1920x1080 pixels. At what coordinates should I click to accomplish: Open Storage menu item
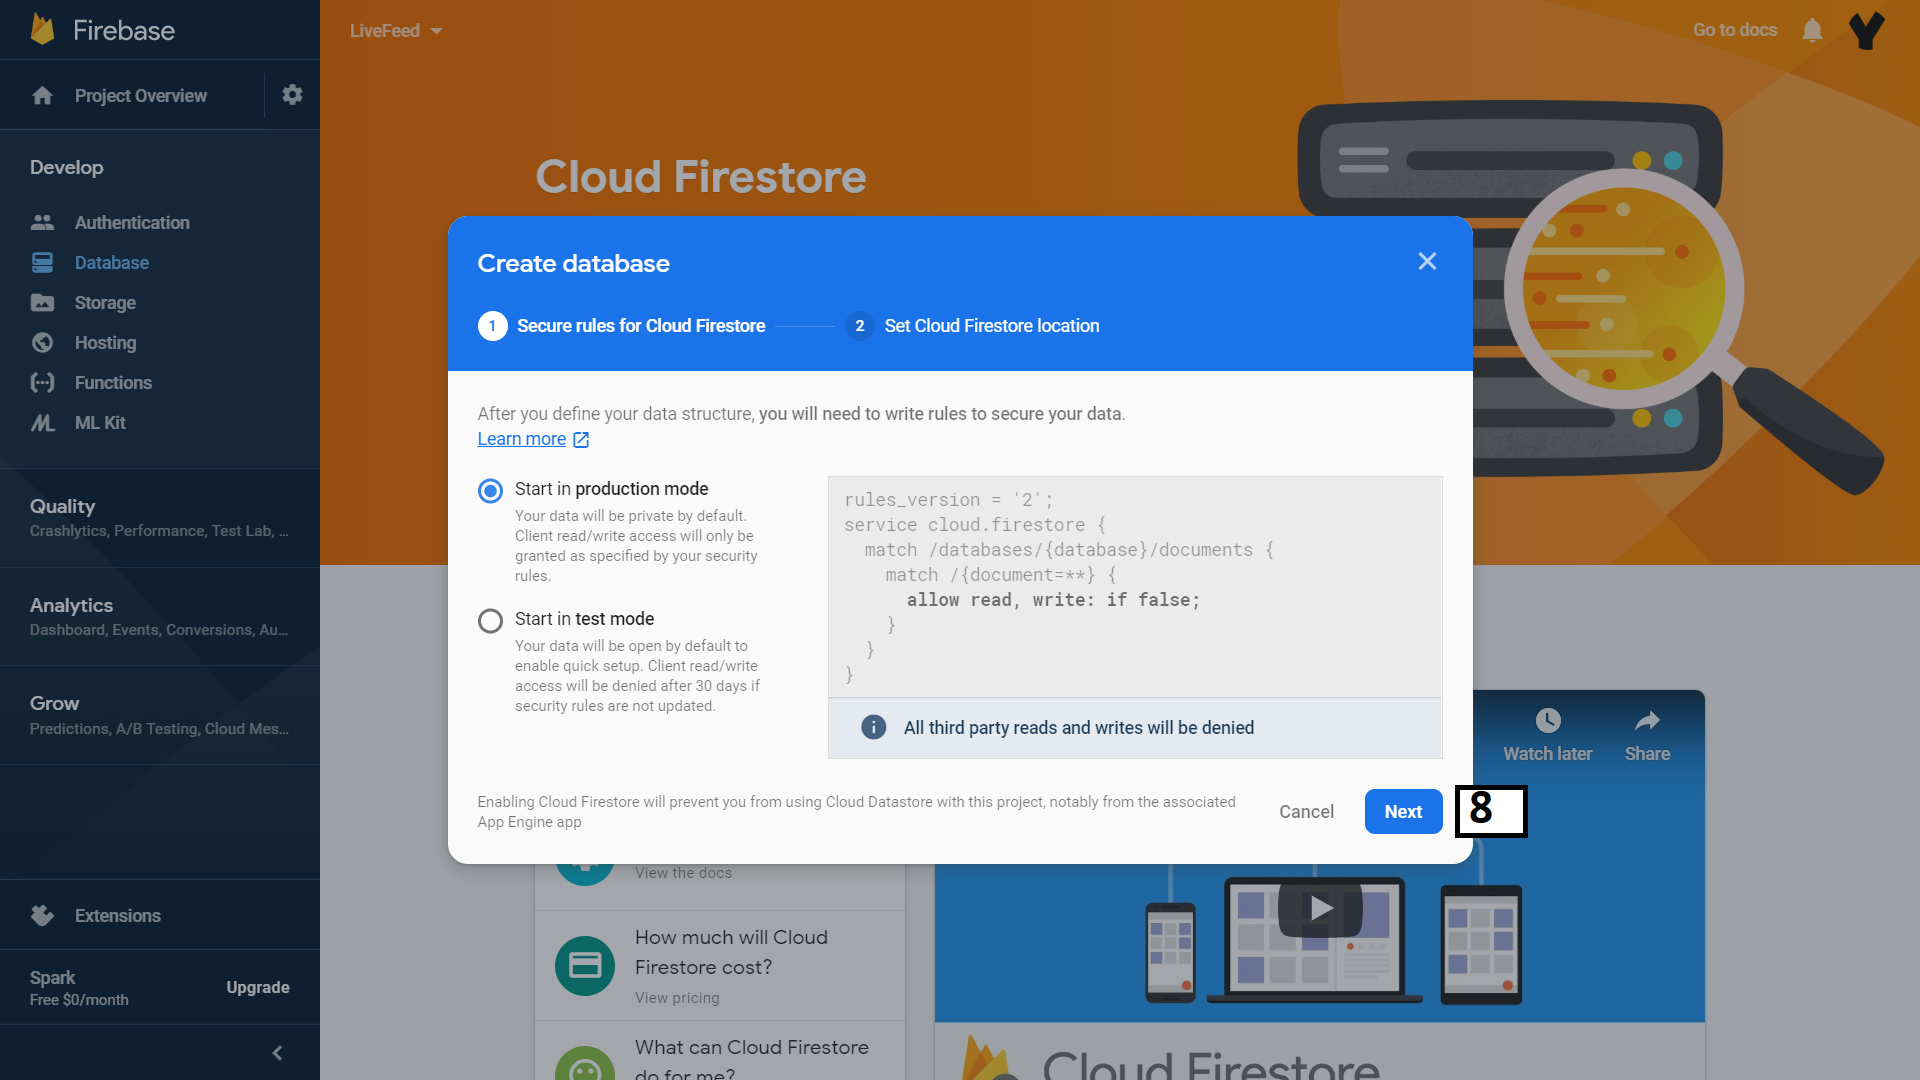[x=105, y=302]
